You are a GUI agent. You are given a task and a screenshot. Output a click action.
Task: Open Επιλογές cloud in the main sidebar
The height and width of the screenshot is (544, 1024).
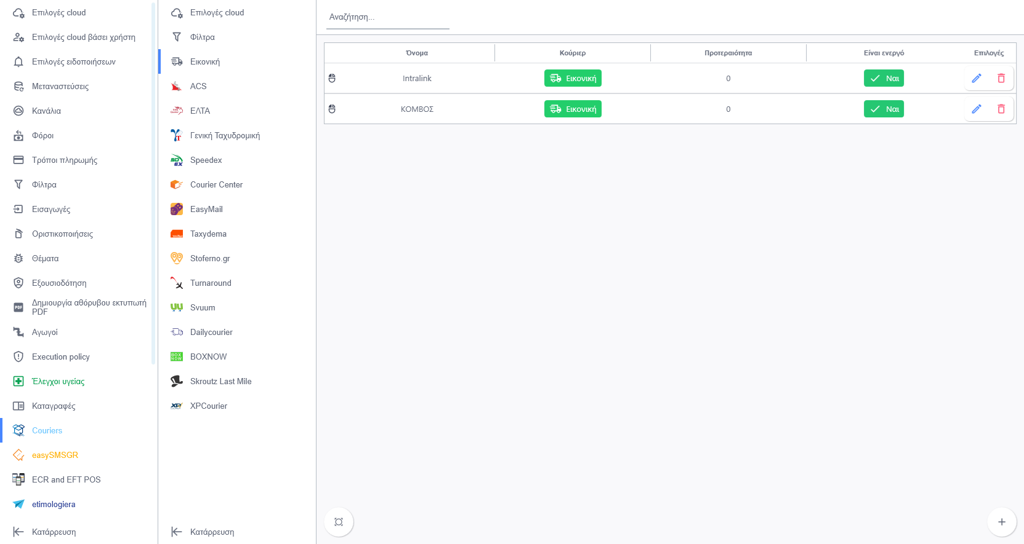59,12
